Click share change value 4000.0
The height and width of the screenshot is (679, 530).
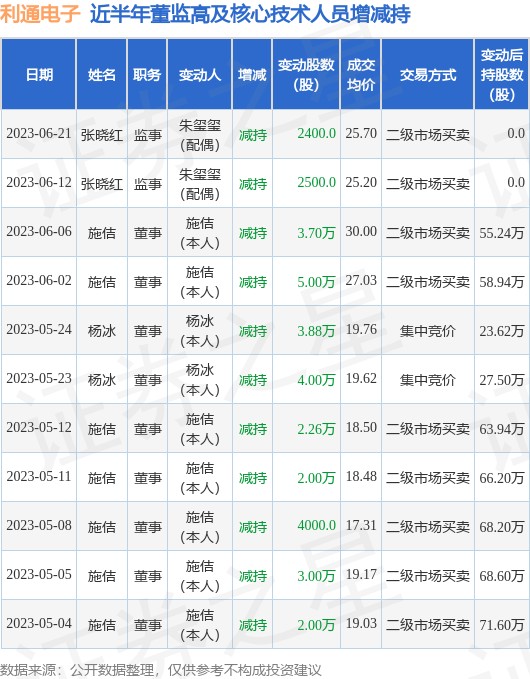317,525
